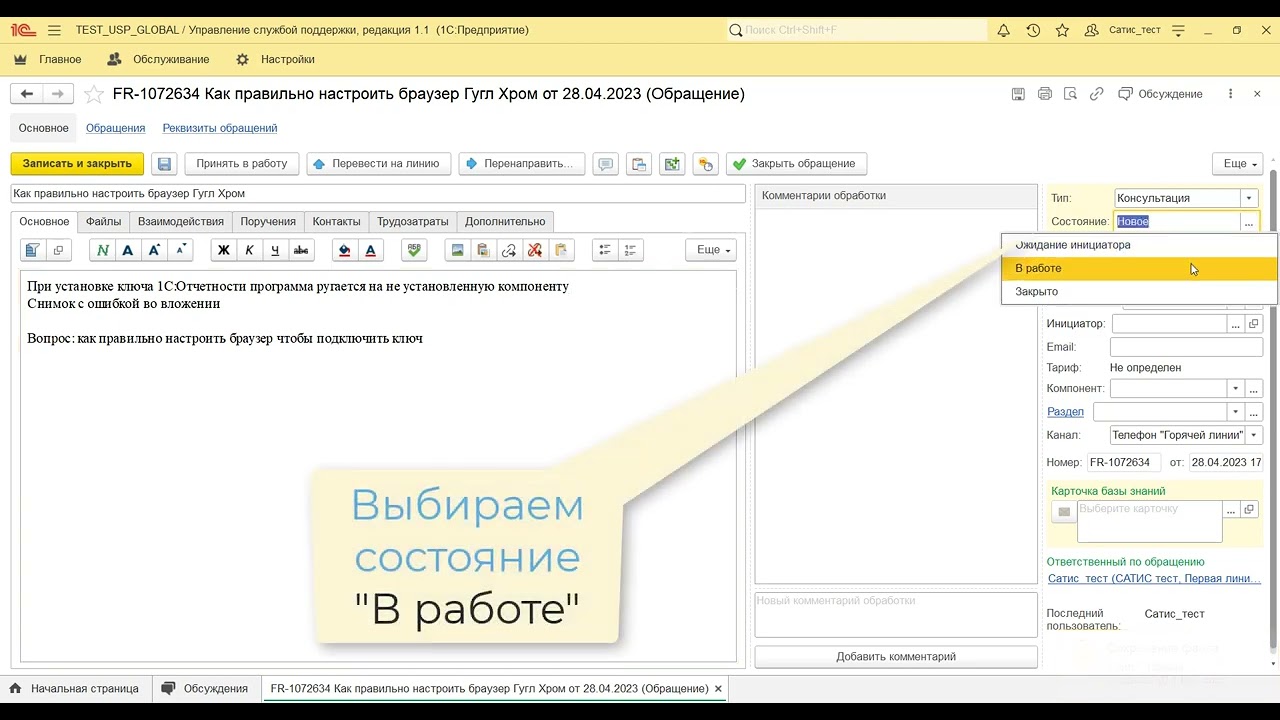Click the green N font icon
The width and height of the screenshot is (1280, 720).
click(x=101, y=250)
